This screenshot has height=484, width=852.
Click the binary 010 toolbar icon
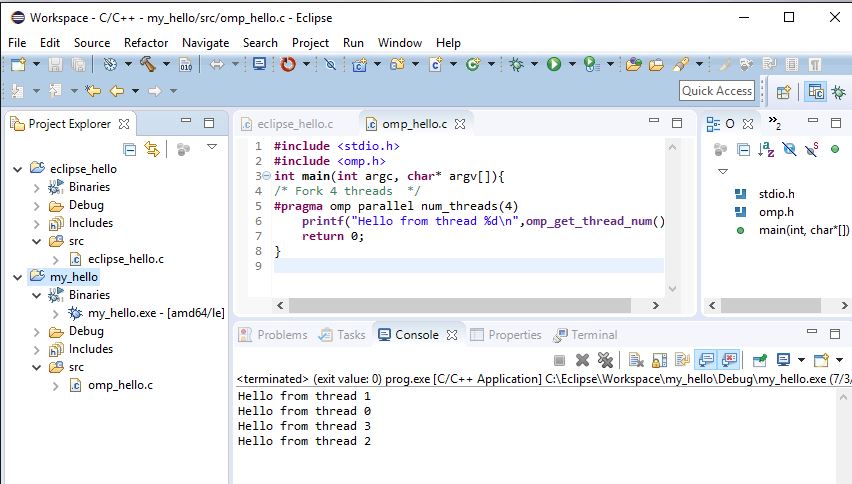[x=186, y=65]
